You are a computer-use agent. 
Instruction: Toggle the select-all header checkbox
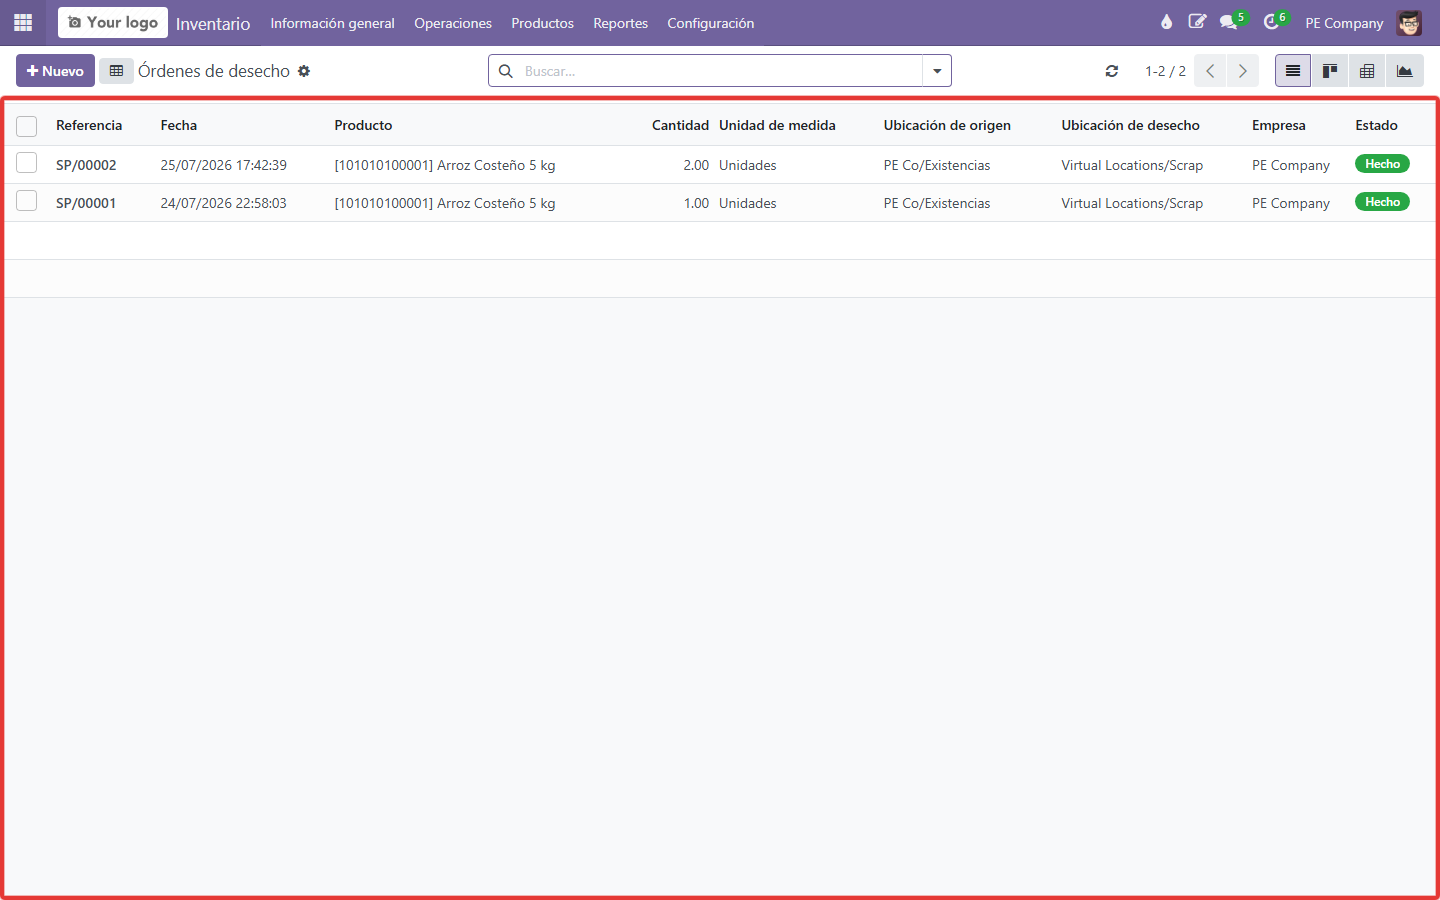point(27,126)
